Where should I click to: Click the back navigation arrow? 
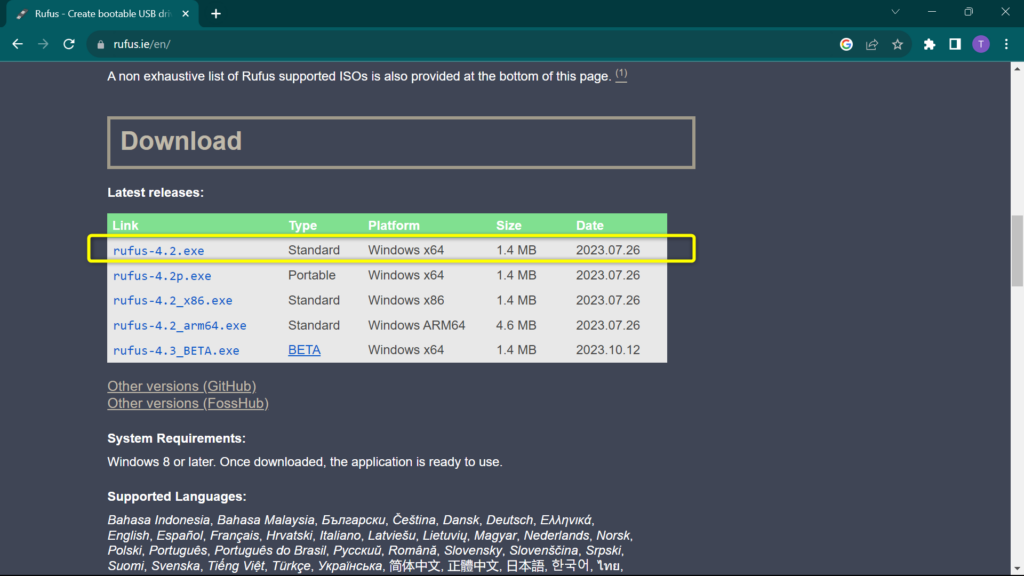click(17, 44)
